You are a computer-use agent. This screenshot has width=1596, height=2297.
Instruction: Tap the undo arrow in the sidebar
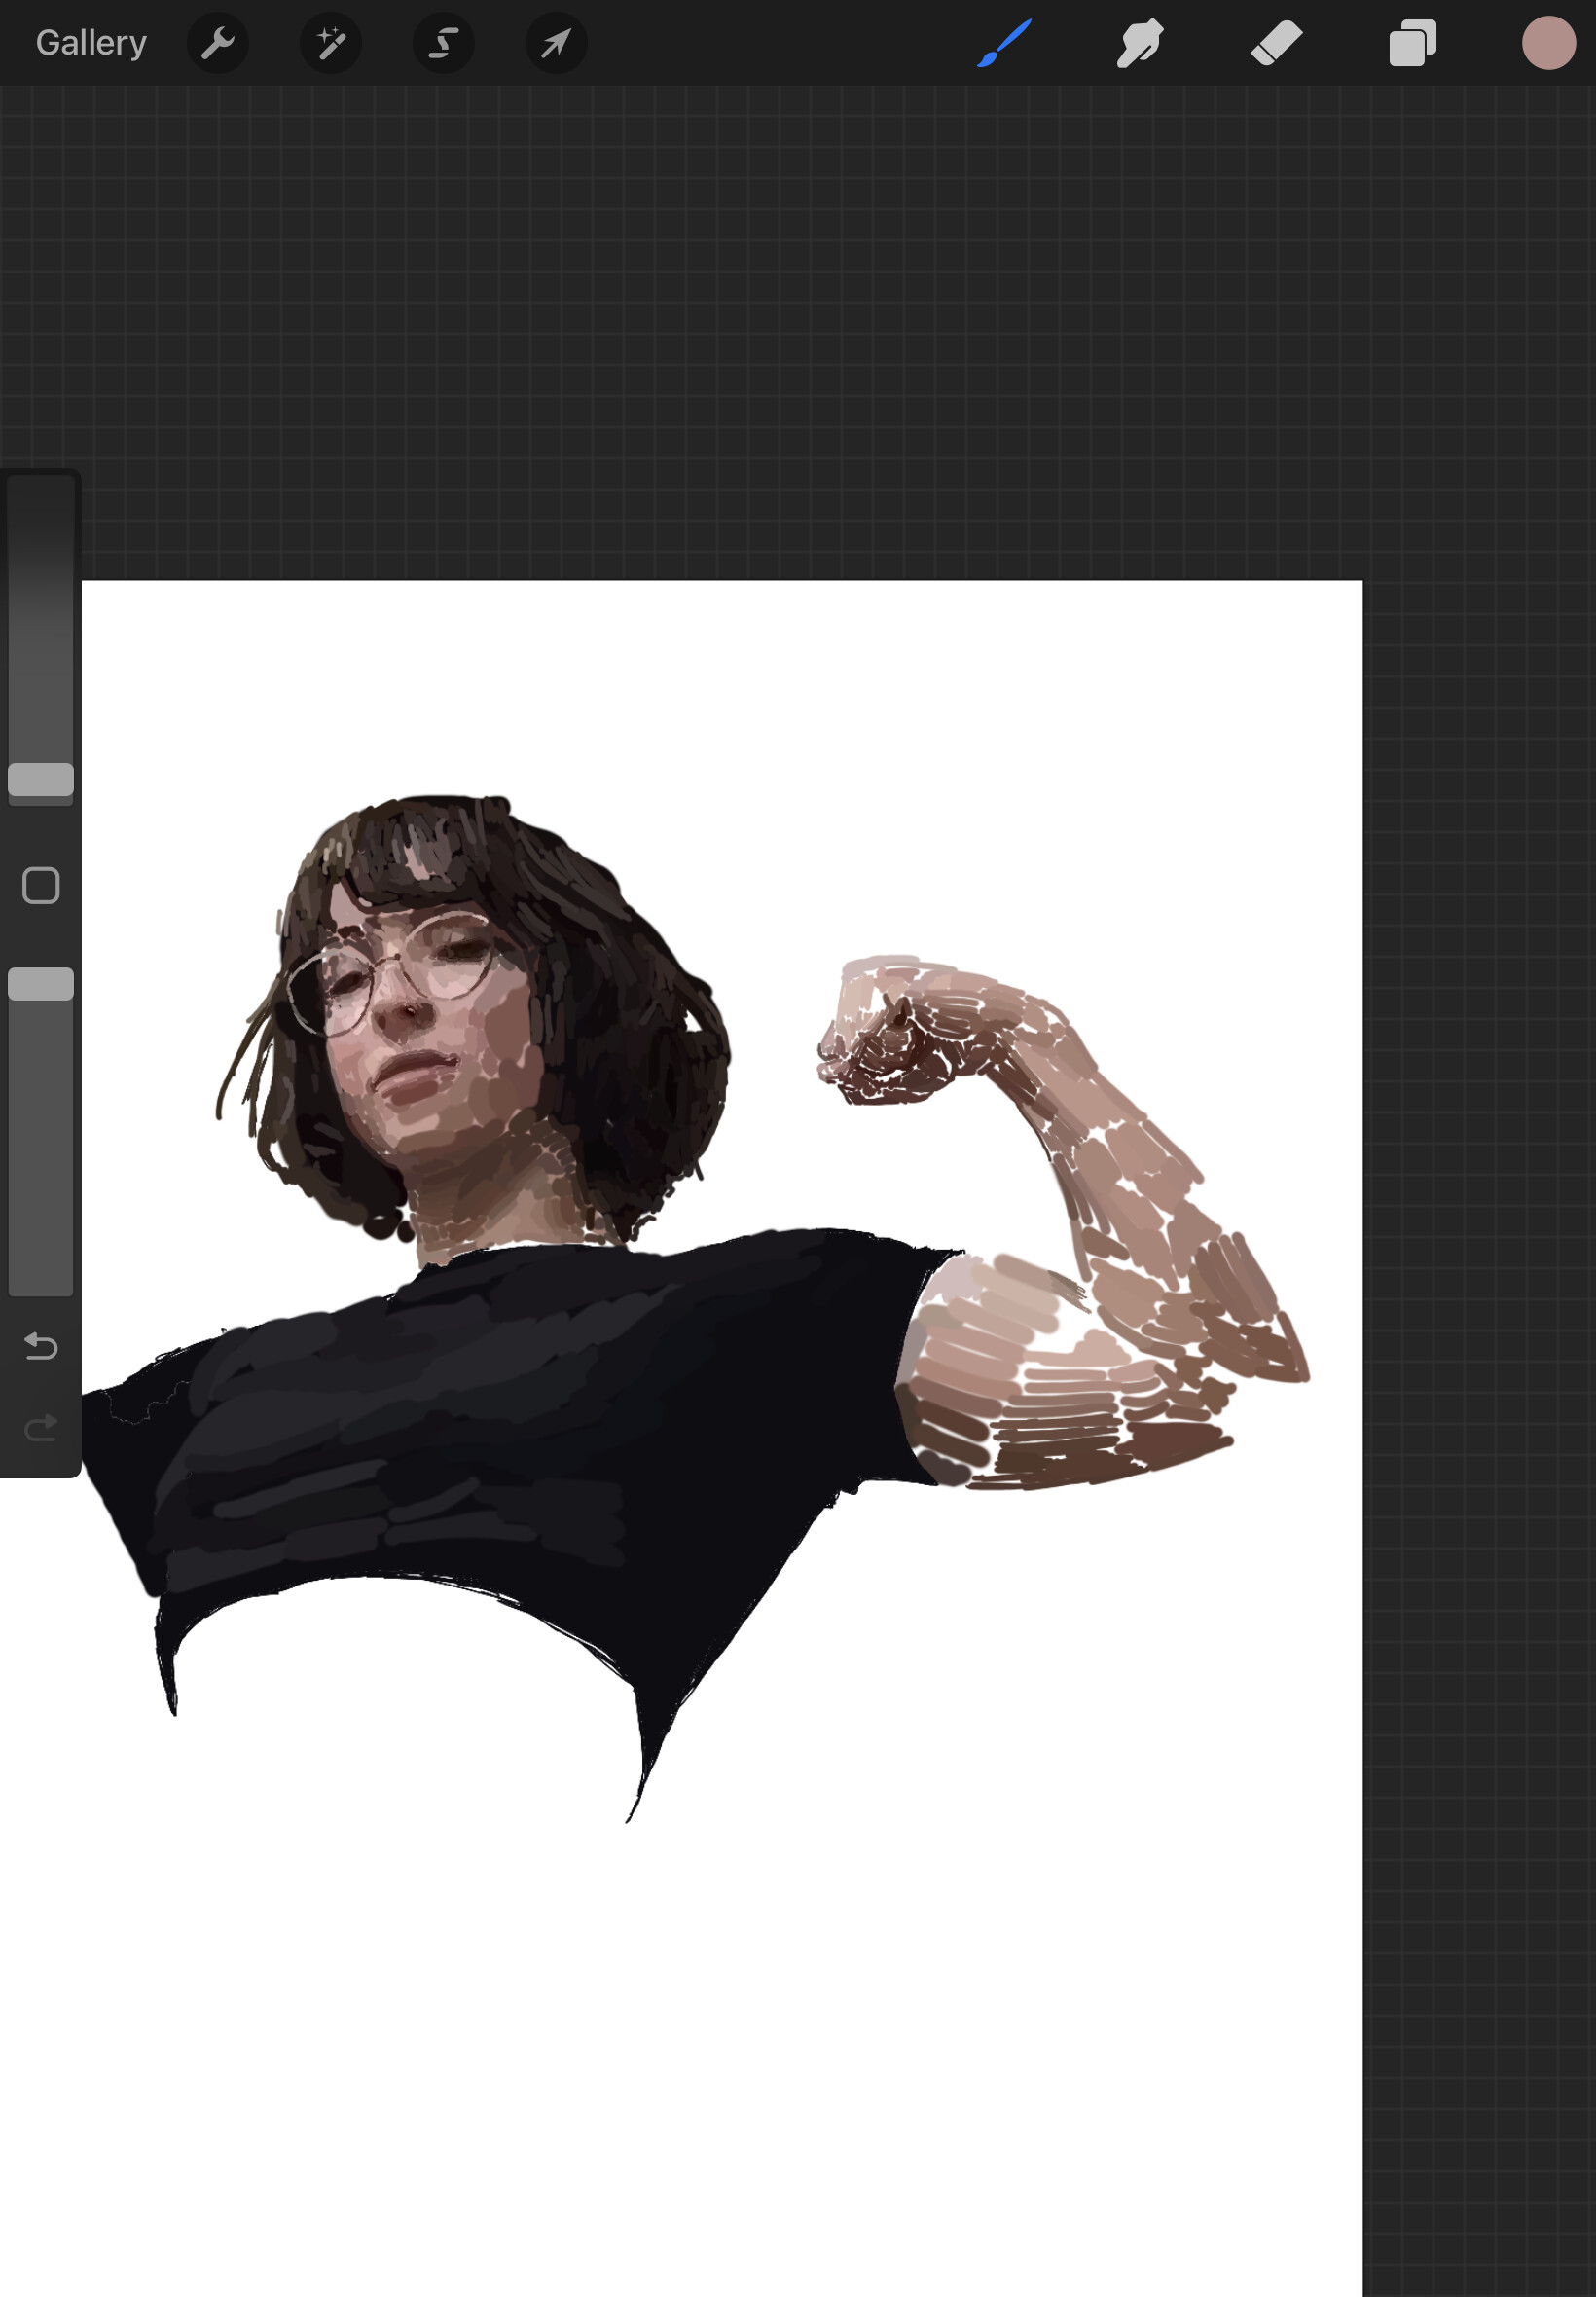(40, 1347)
